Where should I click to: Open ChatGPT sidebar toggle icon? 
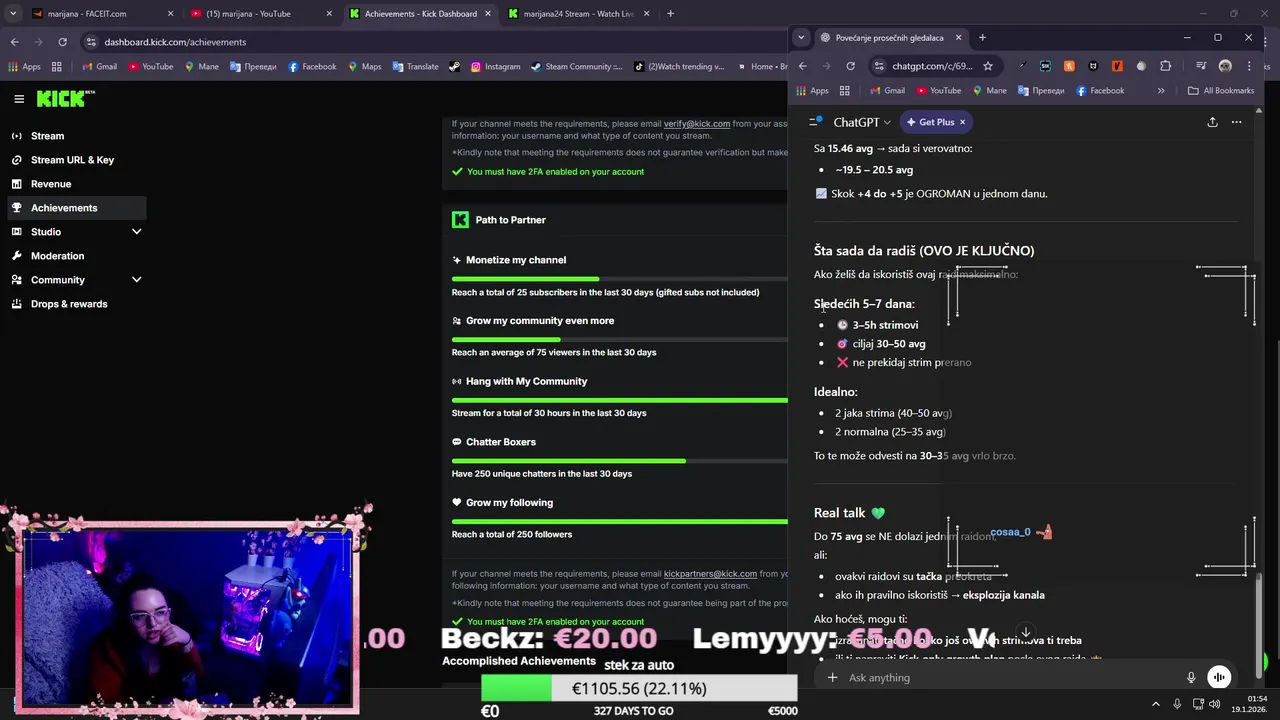[814, 122]
